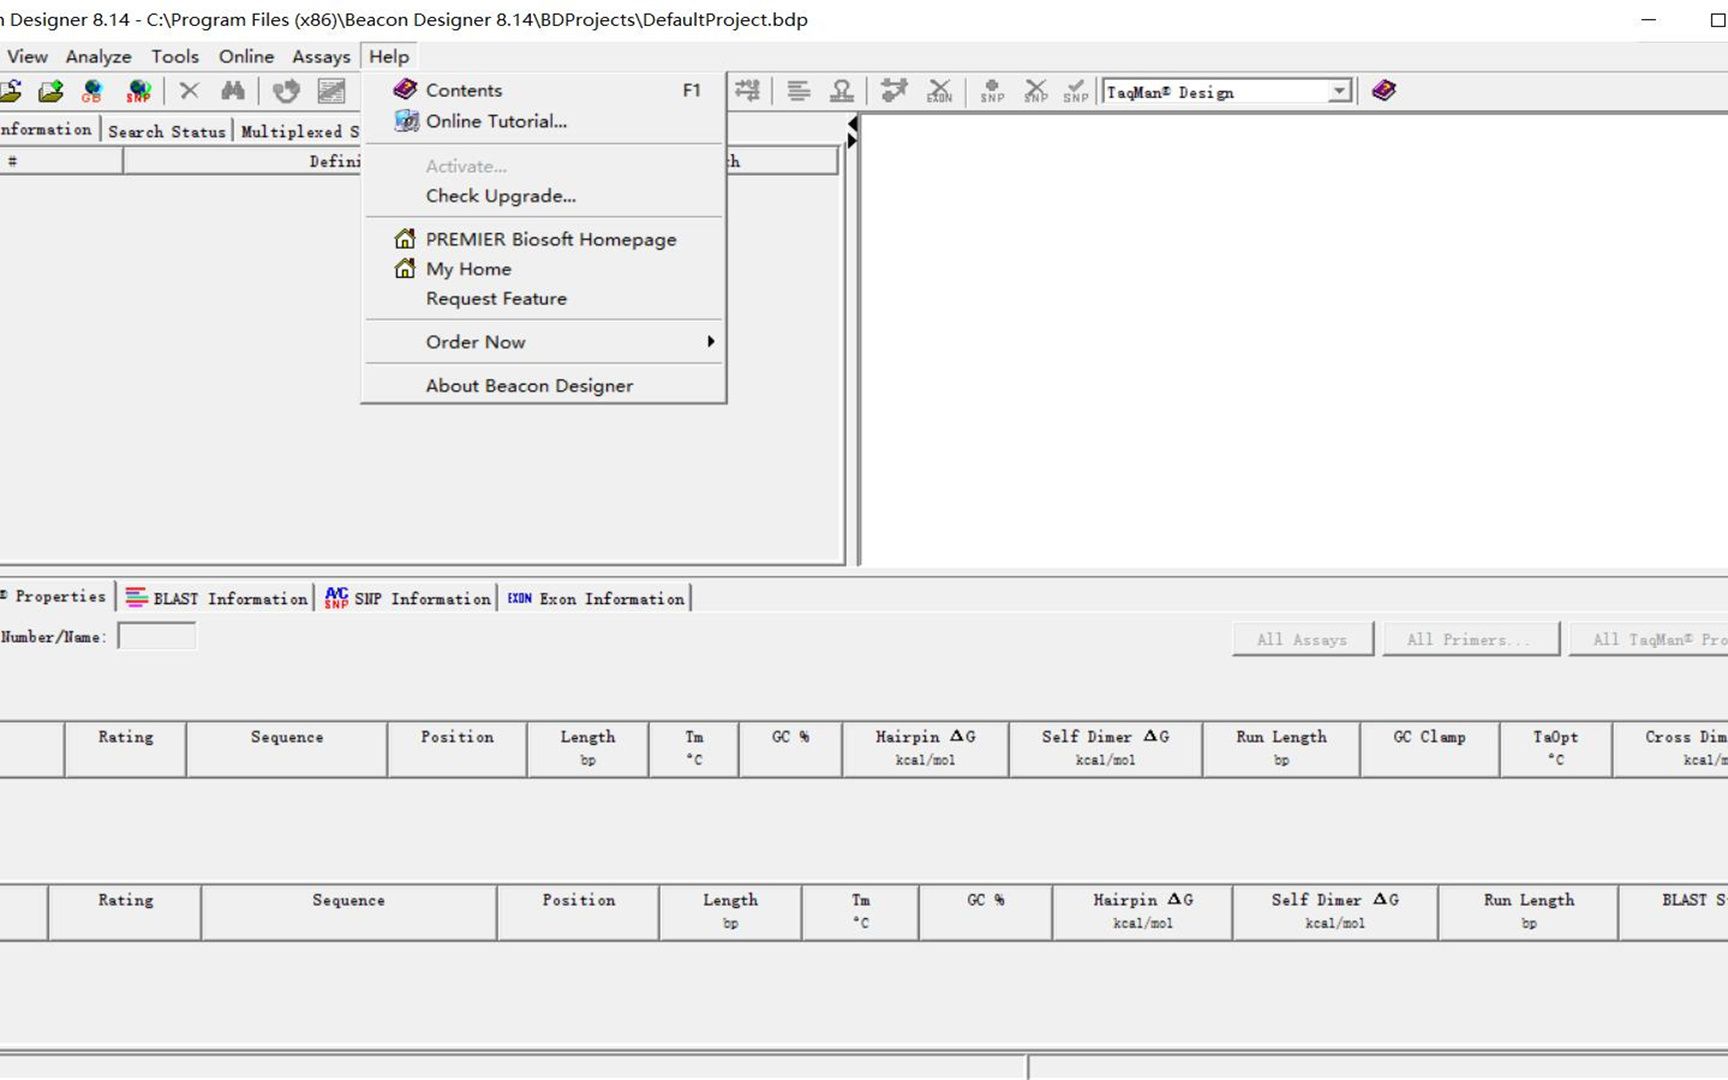Open Contents in the Help menu

pyautogui.click(x=544, y=90)
